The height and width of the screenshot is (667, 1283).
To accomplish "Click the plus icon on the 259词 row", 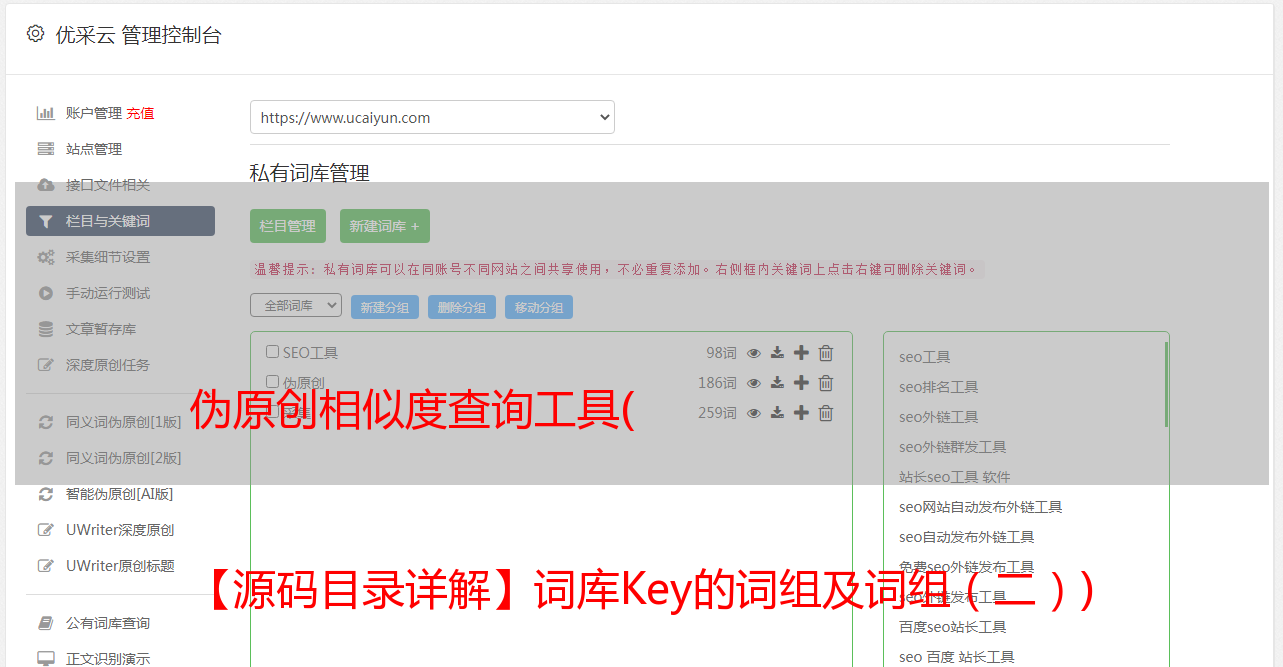I will point(801,413).
